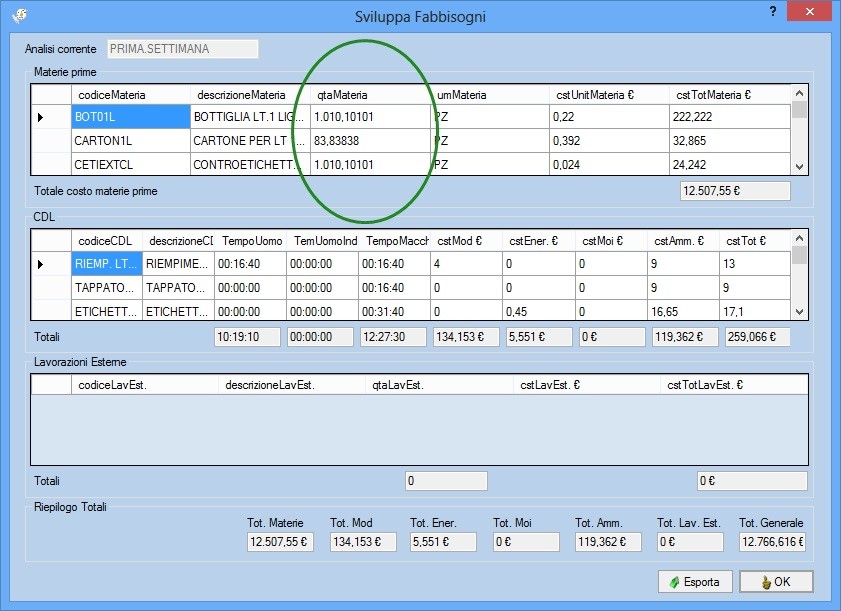Click the application icon in the title bar
Viewport: 841px width, 611px height.
pos(19,16)
